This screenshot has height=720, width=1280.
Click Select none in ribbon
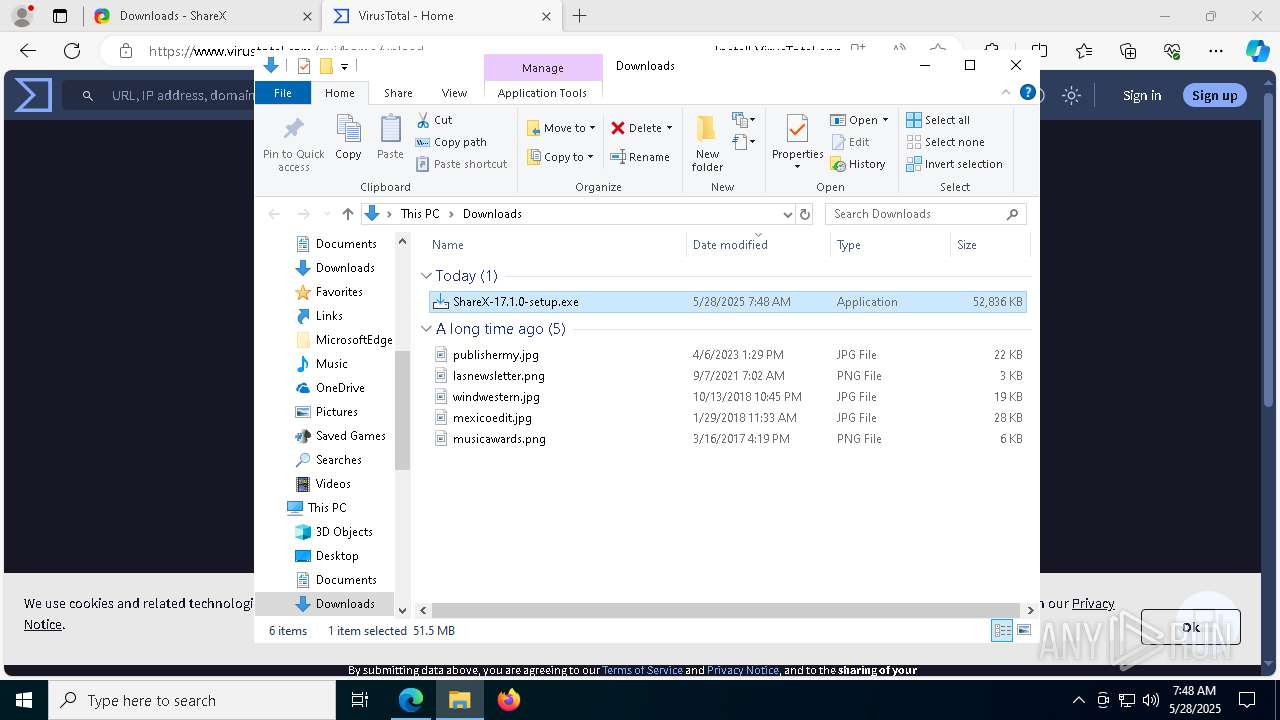[945, 142]
